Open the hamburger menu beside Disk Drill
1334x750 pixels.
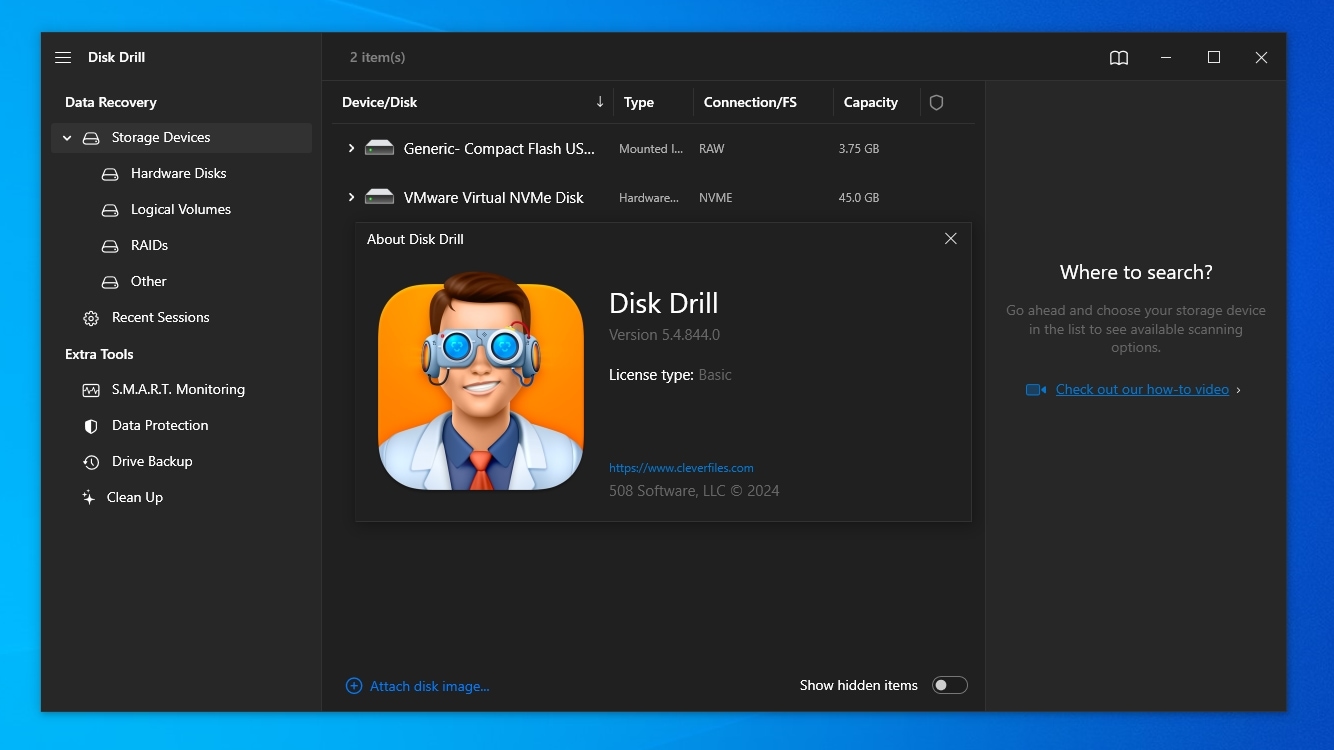click(x=63, y=58)
